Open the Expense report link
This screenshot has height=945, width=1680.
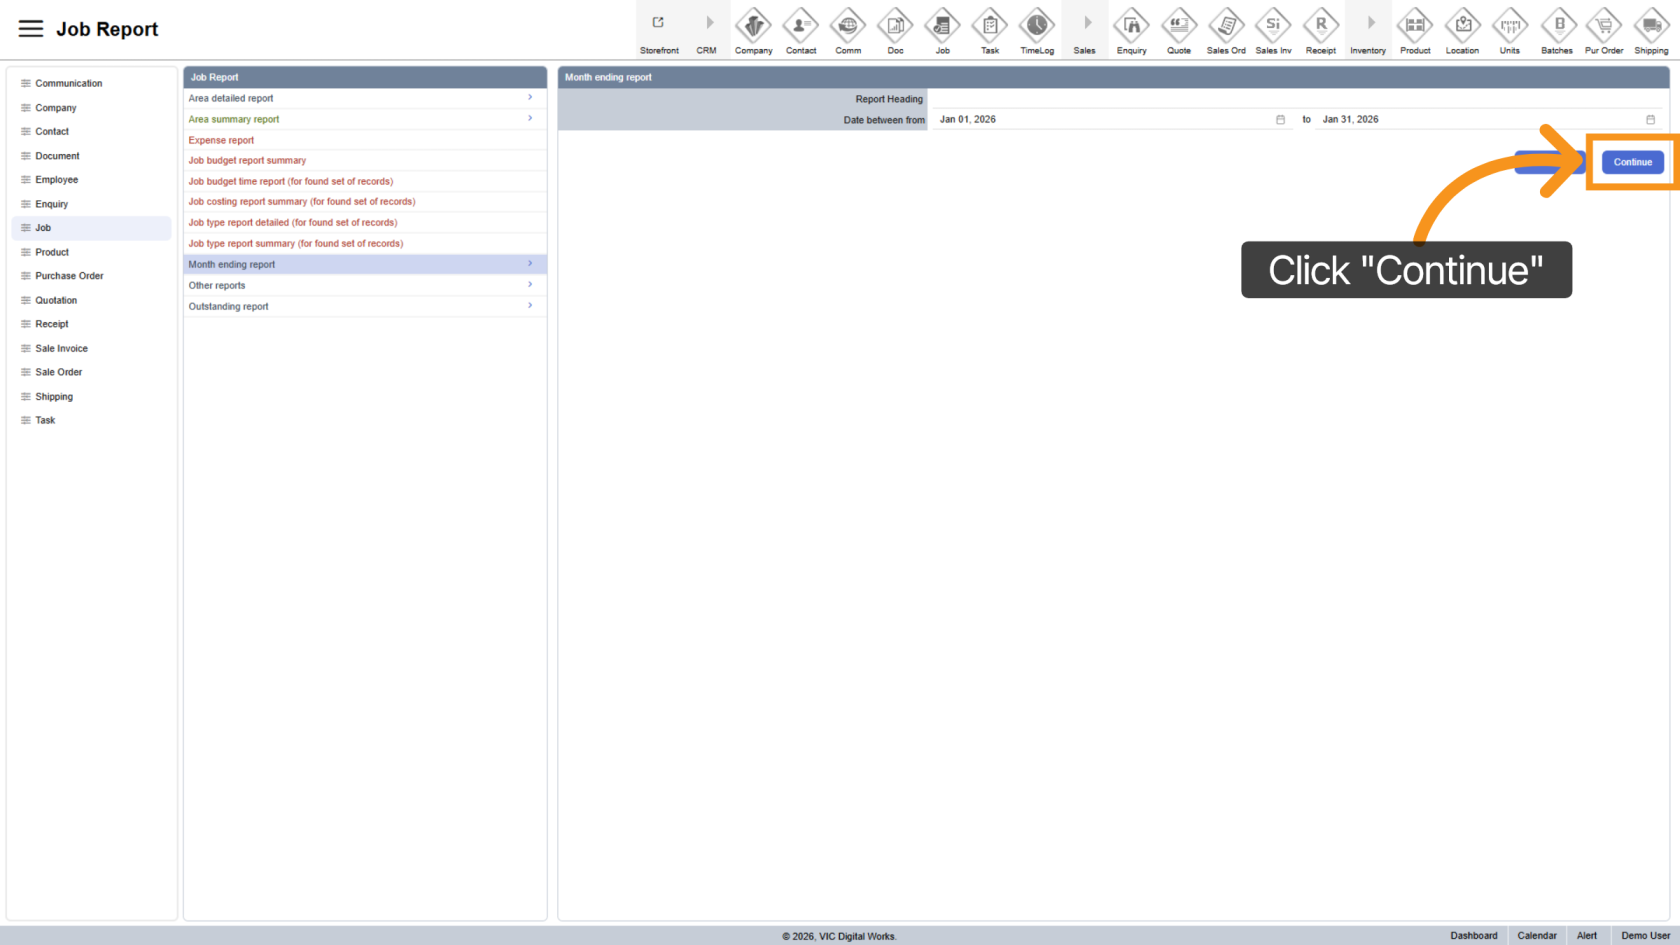click(221, 140)
